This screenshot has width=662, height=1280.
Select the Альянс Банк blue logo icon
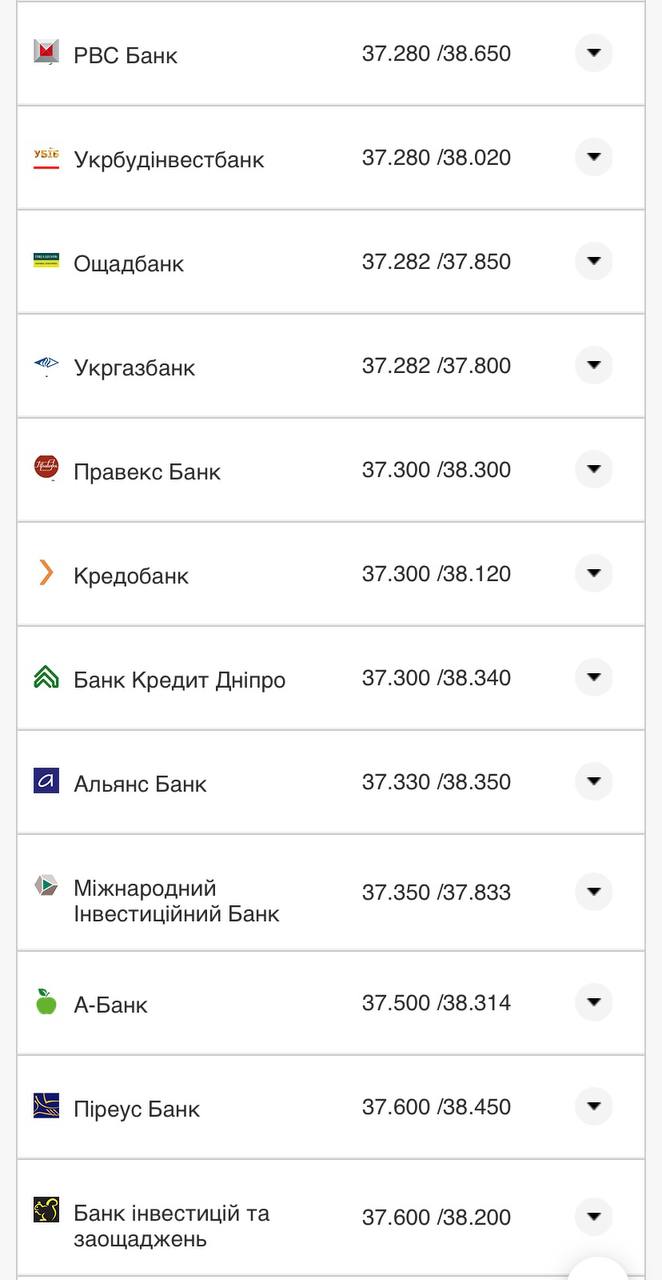pos(44,782)
